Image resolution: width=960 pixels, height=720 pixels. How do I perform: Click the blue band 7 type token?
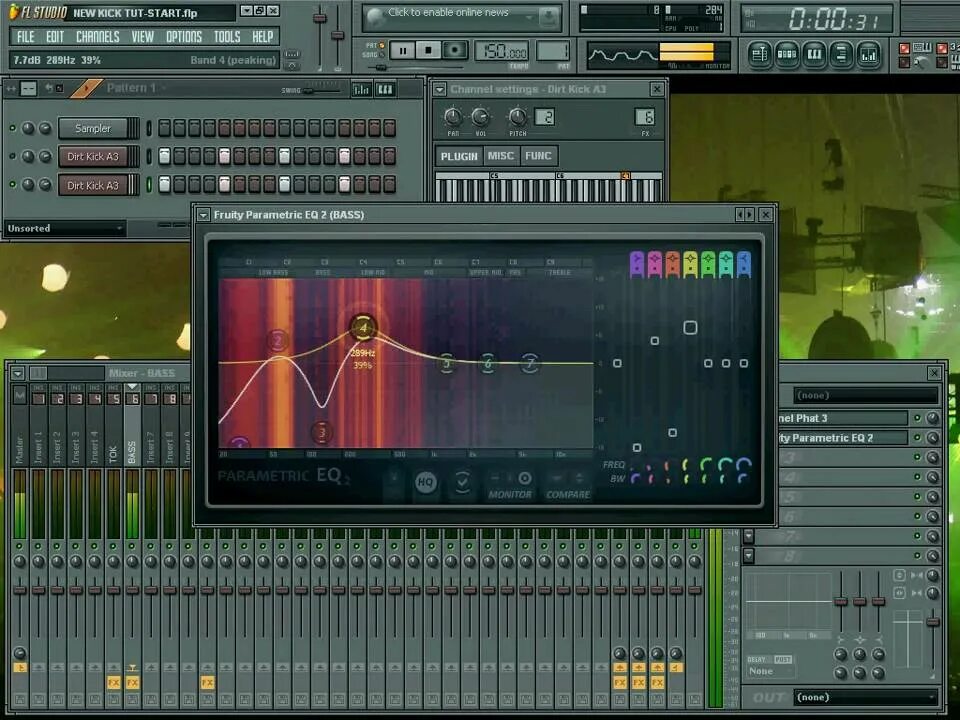[x=744, y=264]
